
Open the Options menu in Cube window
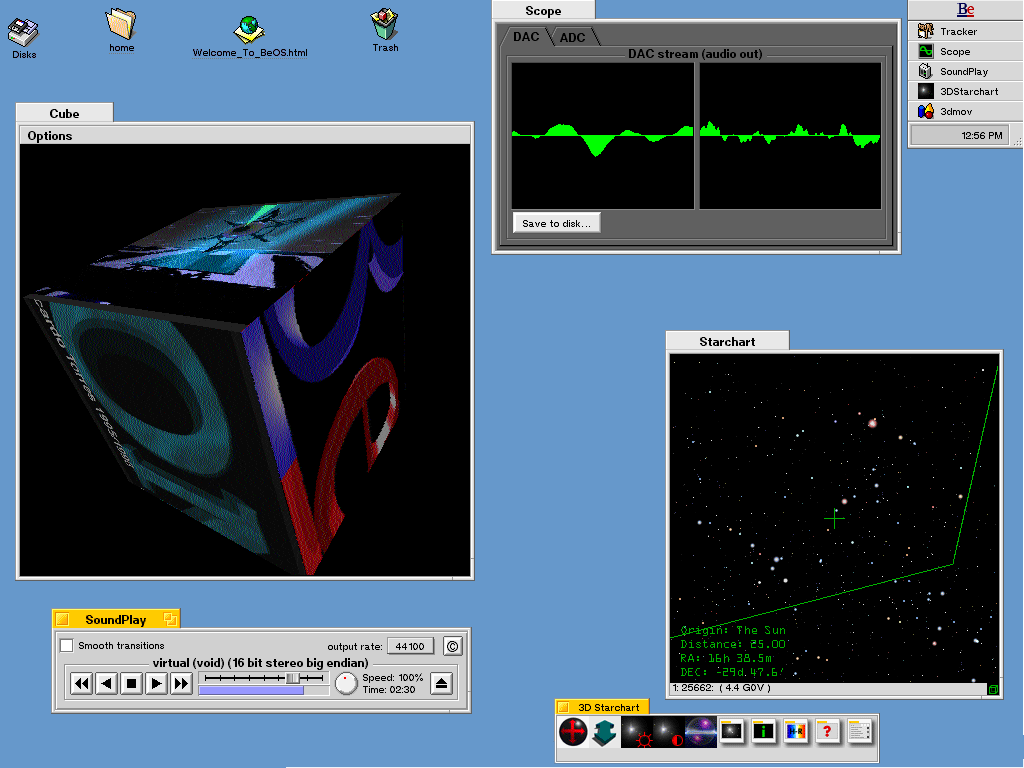(x=50, y=136)
